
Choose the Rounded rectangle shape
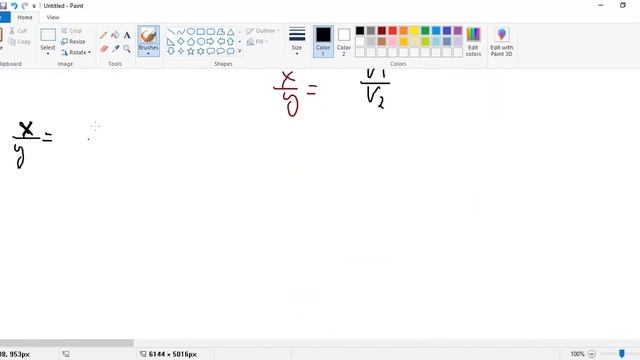(x=211, y=32)
